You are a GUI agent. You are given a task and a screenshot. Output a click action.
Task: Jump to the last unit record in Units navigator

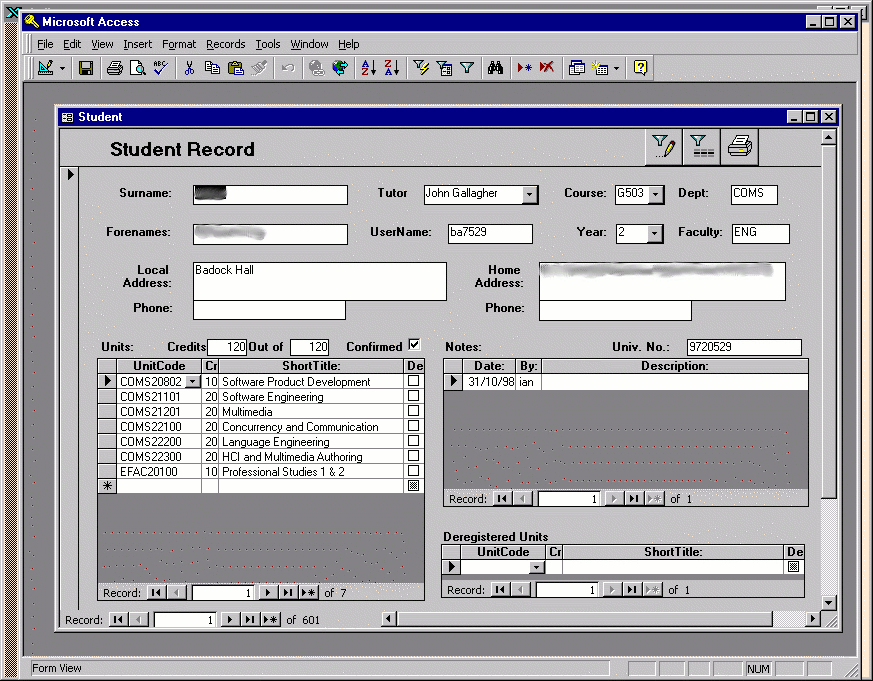tap(288, 593)
